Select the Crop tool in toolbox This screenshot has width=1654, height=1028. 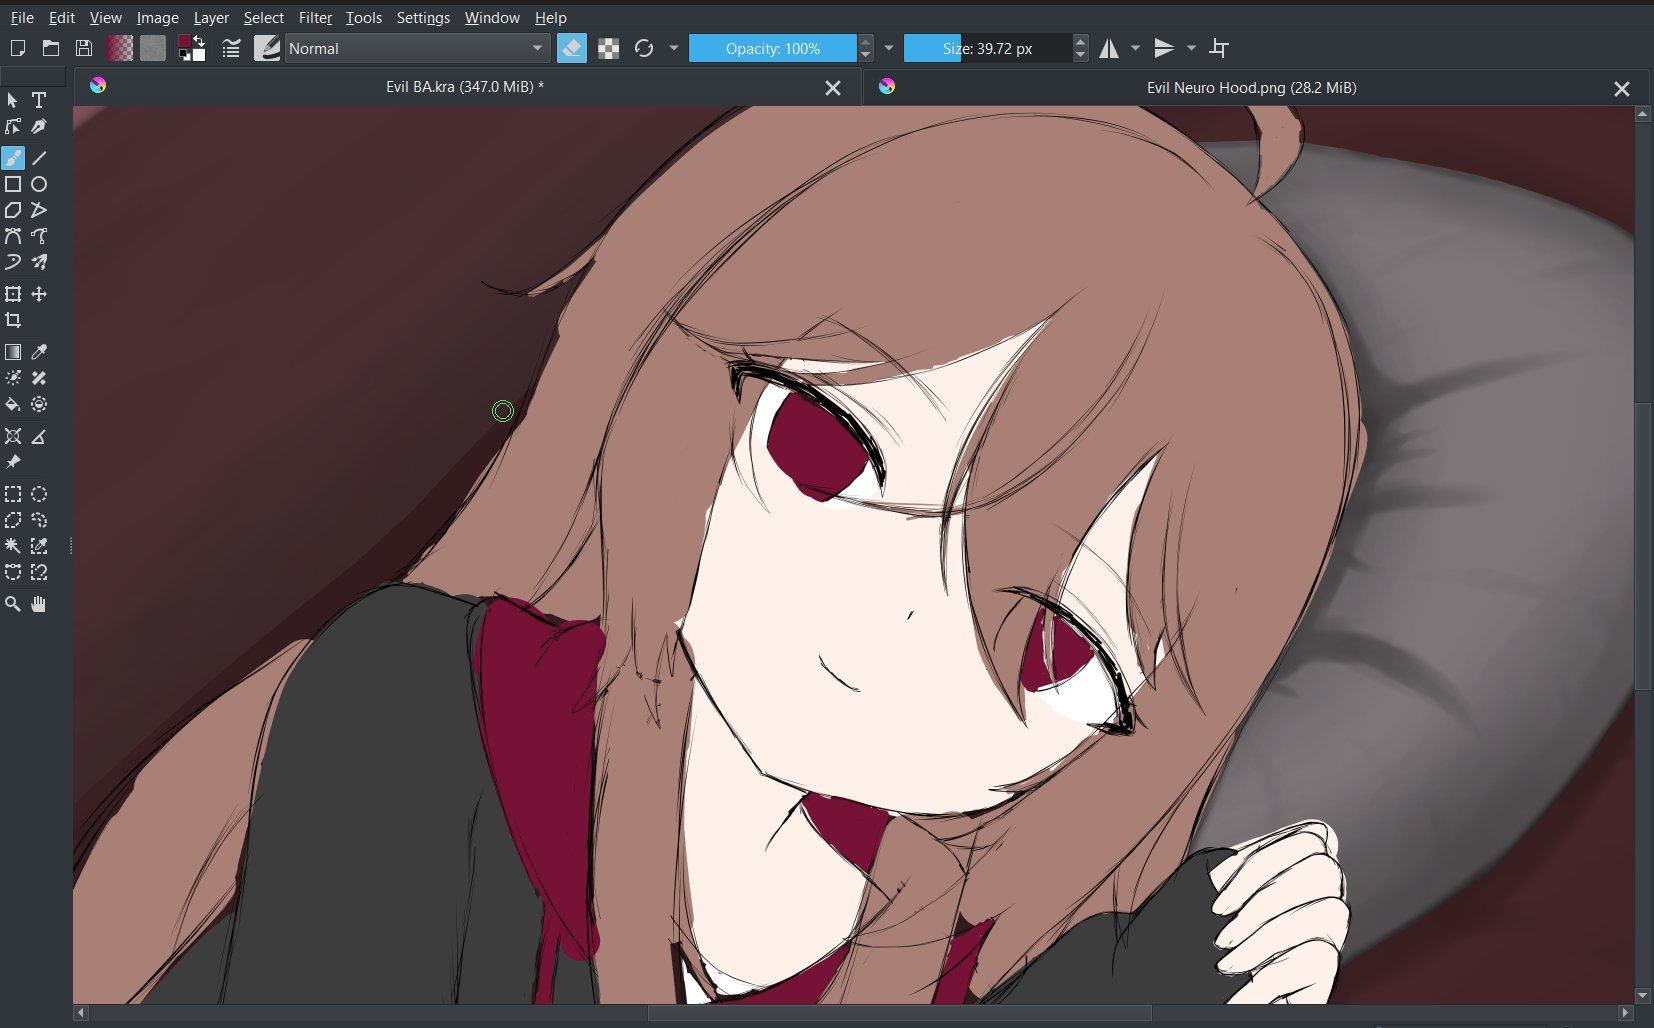coord(13,320)
